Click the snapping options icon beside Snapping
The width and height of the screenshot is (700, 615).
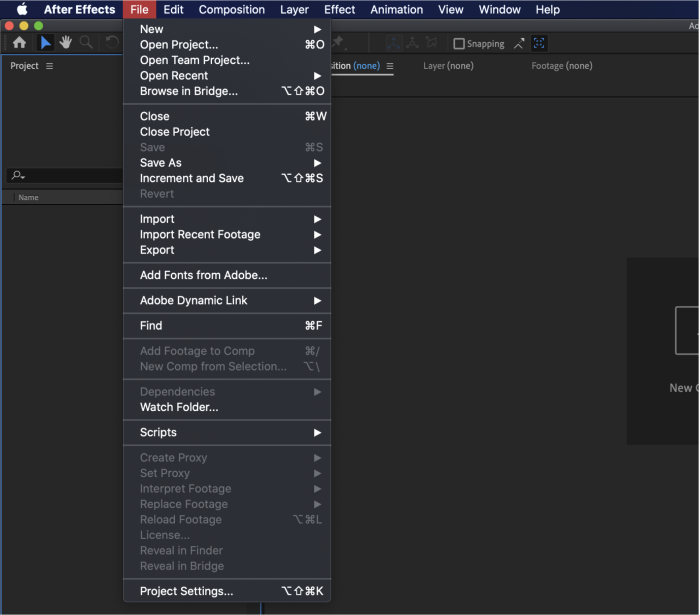click(519, 43)
